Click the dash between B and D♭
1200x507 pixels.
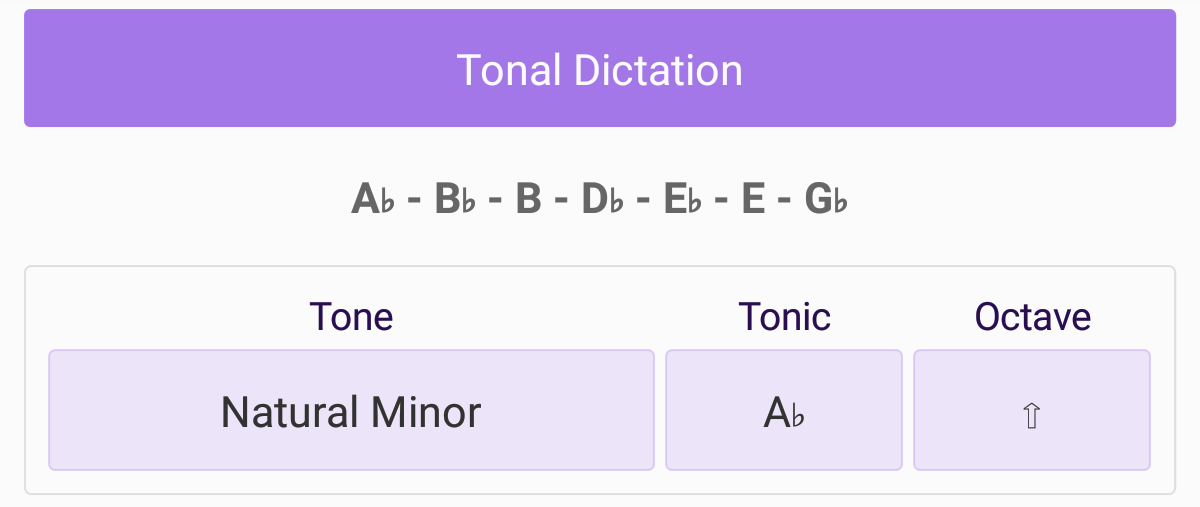[x=561, y=201]
